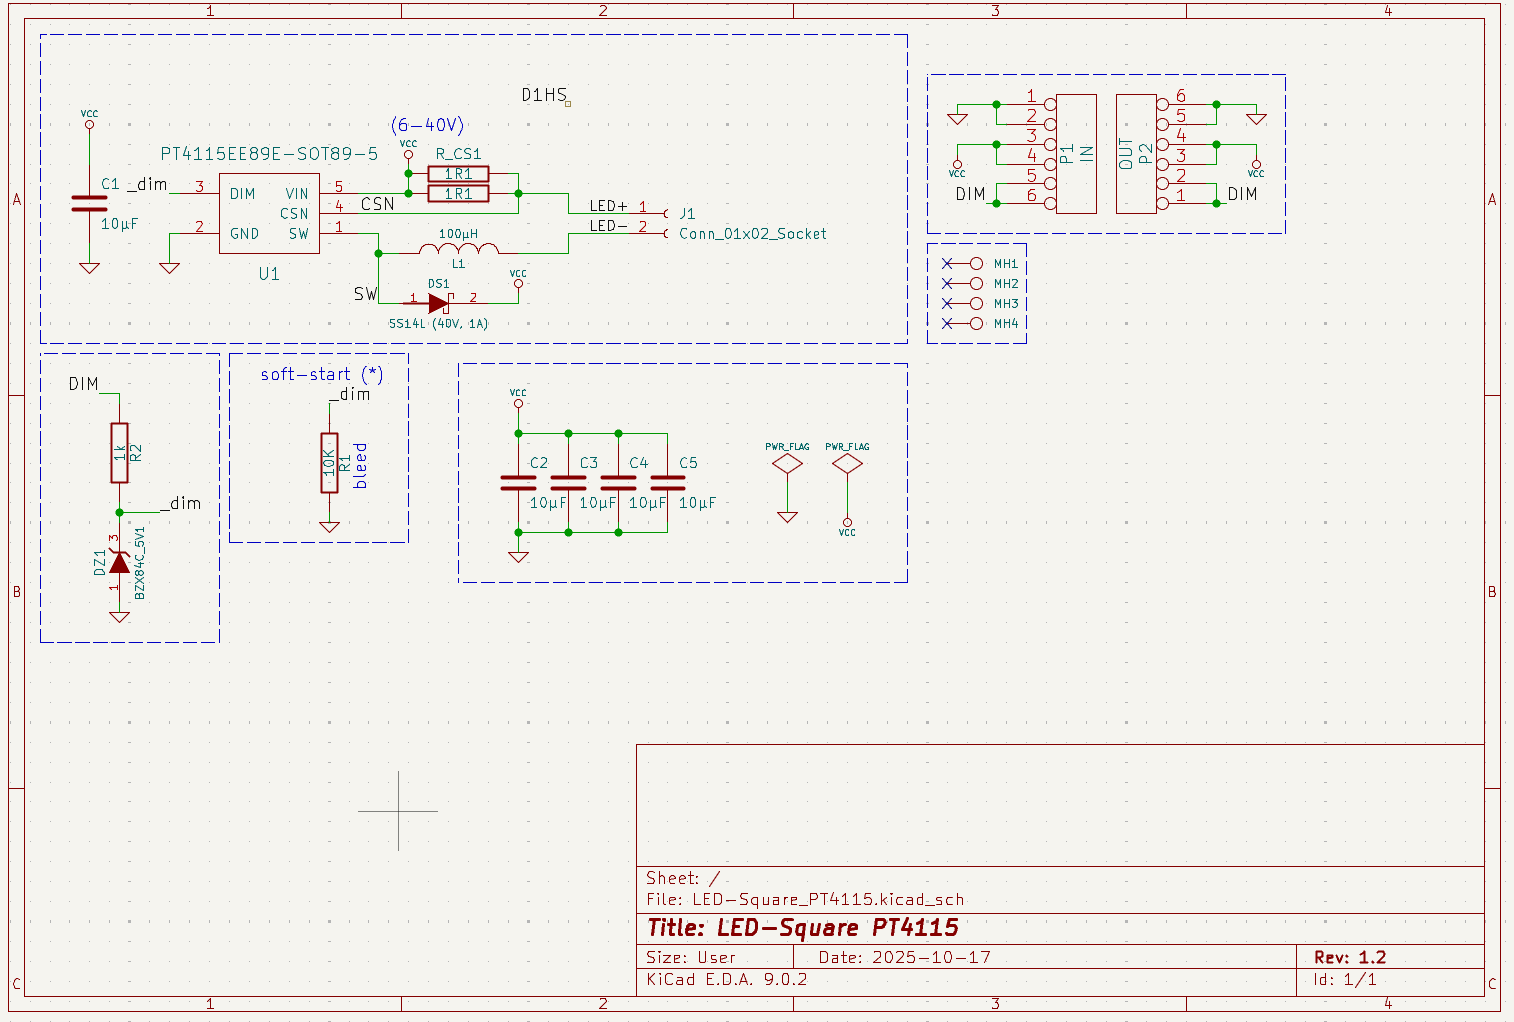Click the C2 capacitor symbol
Image resolution: width=1514 pixels, height=1022 pixels.
tap(518, 482)
